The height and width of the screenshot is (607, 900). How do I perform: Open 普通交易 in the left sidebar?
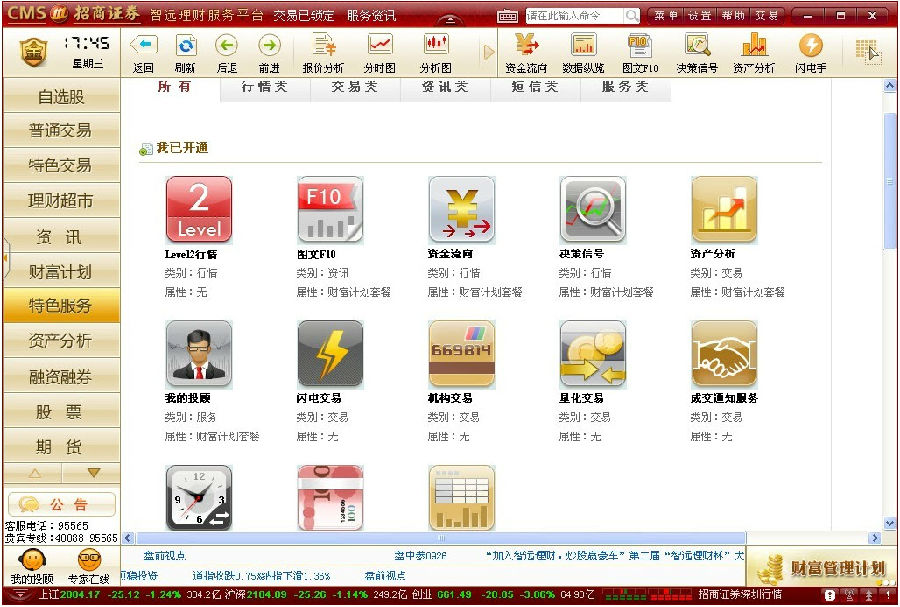click(x=61, y=131)
